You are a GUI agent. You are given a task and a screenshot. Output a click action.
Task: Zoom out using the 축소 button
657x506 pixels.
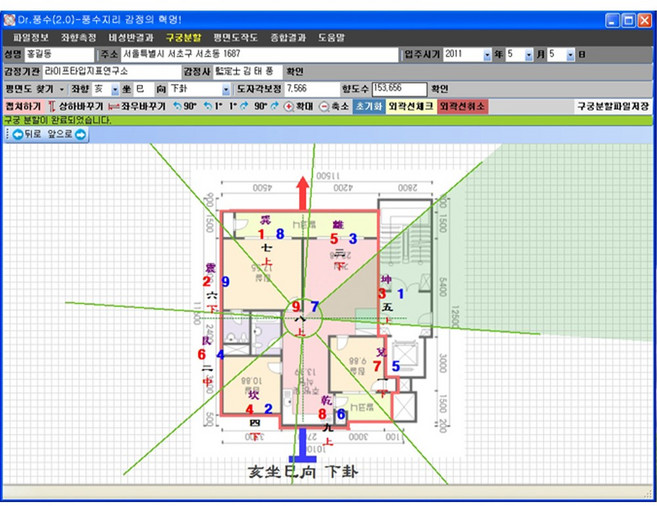(334, 106)
